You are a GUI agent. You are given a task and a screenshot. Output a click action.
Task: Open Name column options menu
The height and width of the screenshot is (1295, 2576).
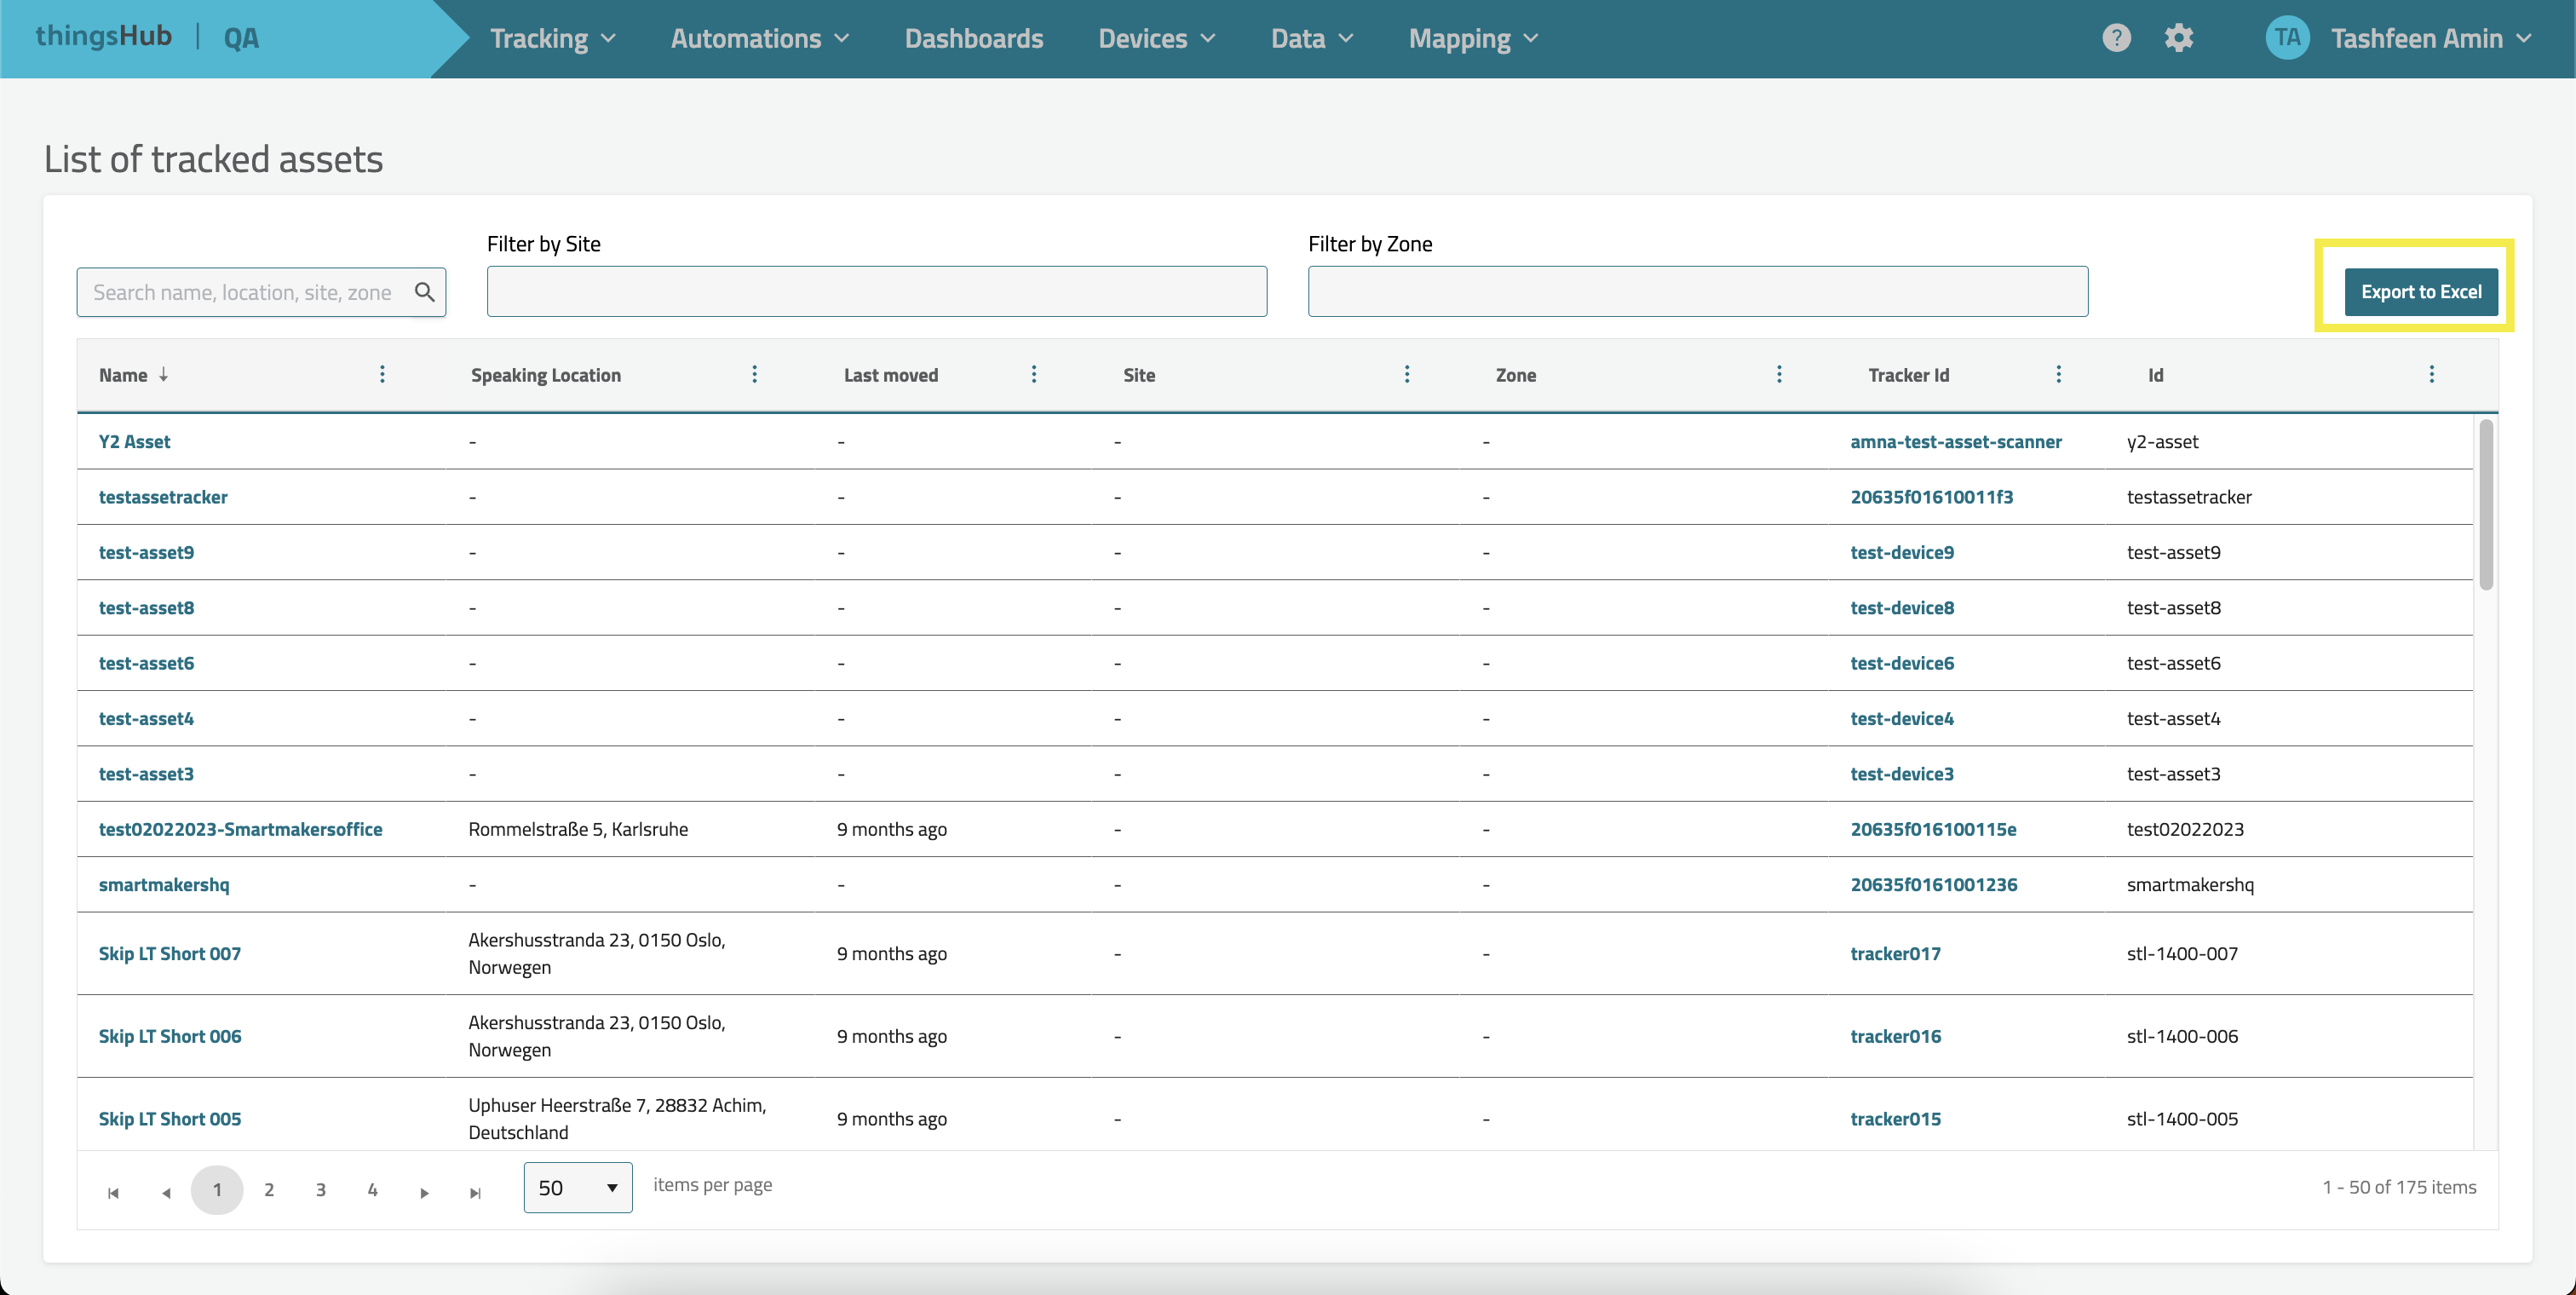382,374
